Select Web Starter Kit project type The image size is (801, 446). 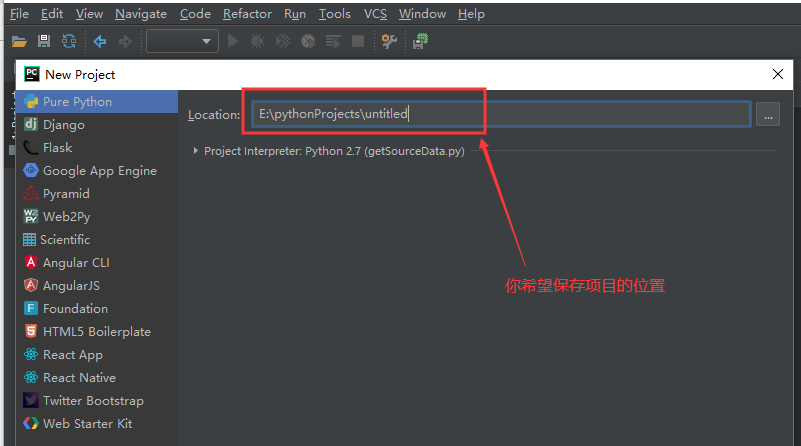(x=97, y=424)
